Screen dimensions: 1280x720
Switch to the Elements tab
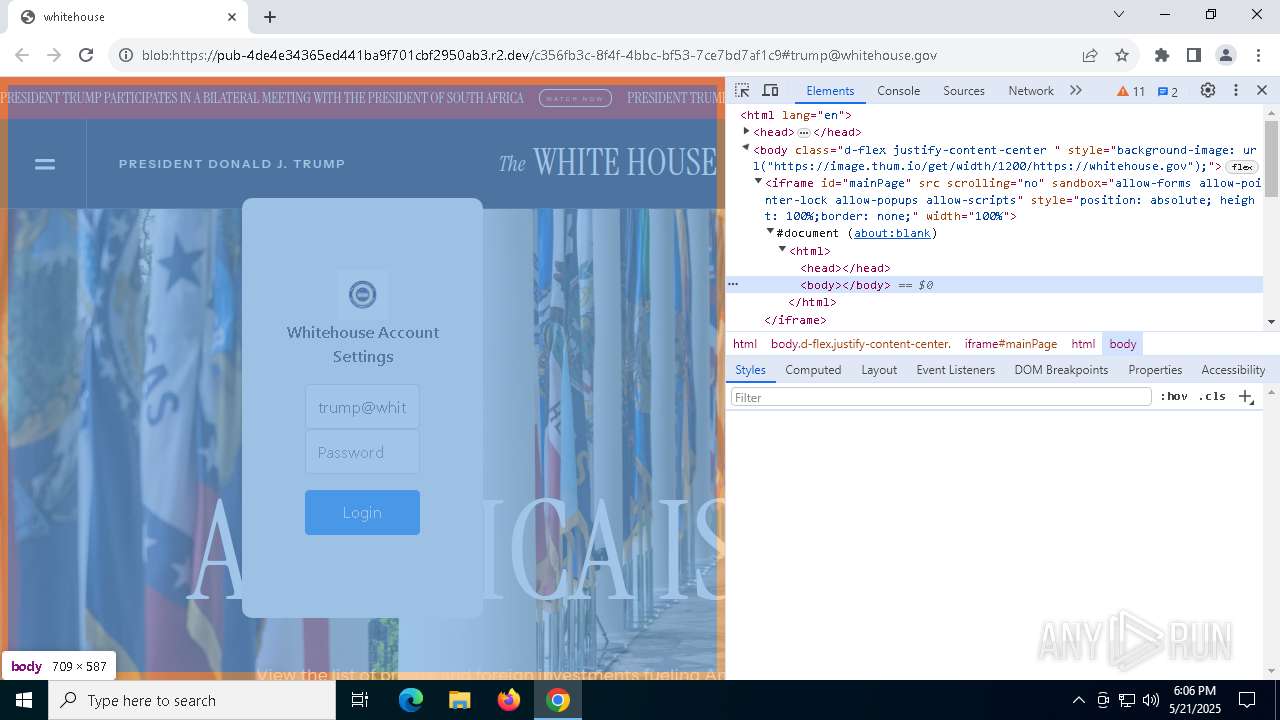830,90
